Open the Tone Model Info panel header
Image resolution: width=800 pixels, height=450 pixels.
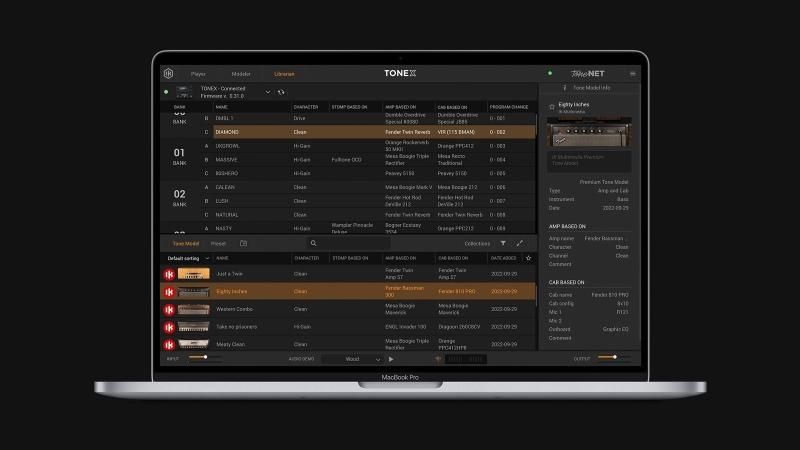[x=590, y=88]
